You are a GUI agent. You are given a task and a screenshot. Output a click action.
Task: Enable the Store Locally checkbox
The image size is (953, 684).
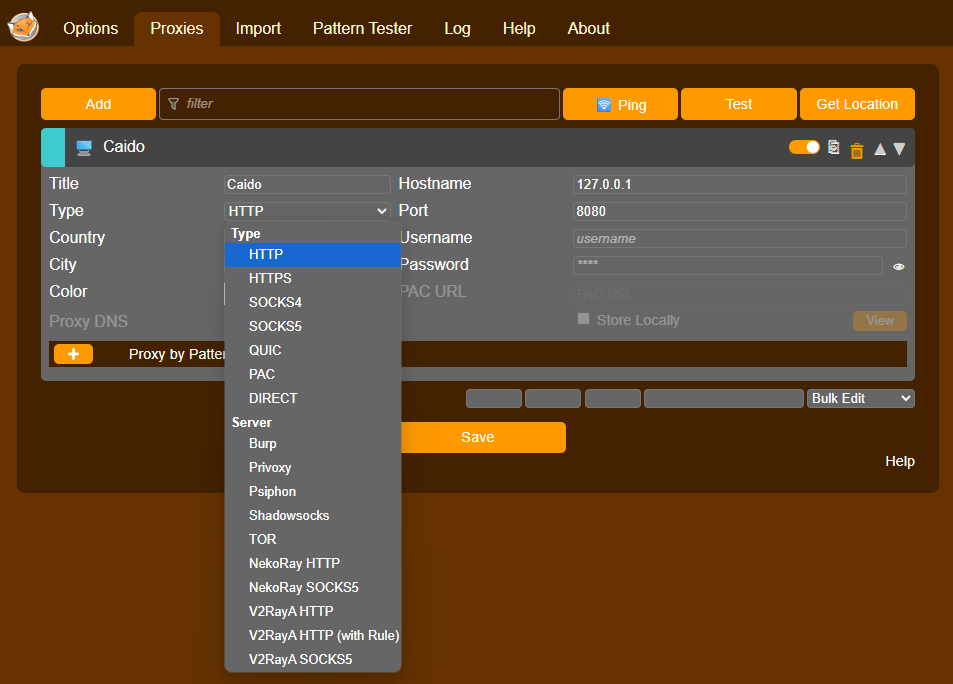[x=581, y=319]
